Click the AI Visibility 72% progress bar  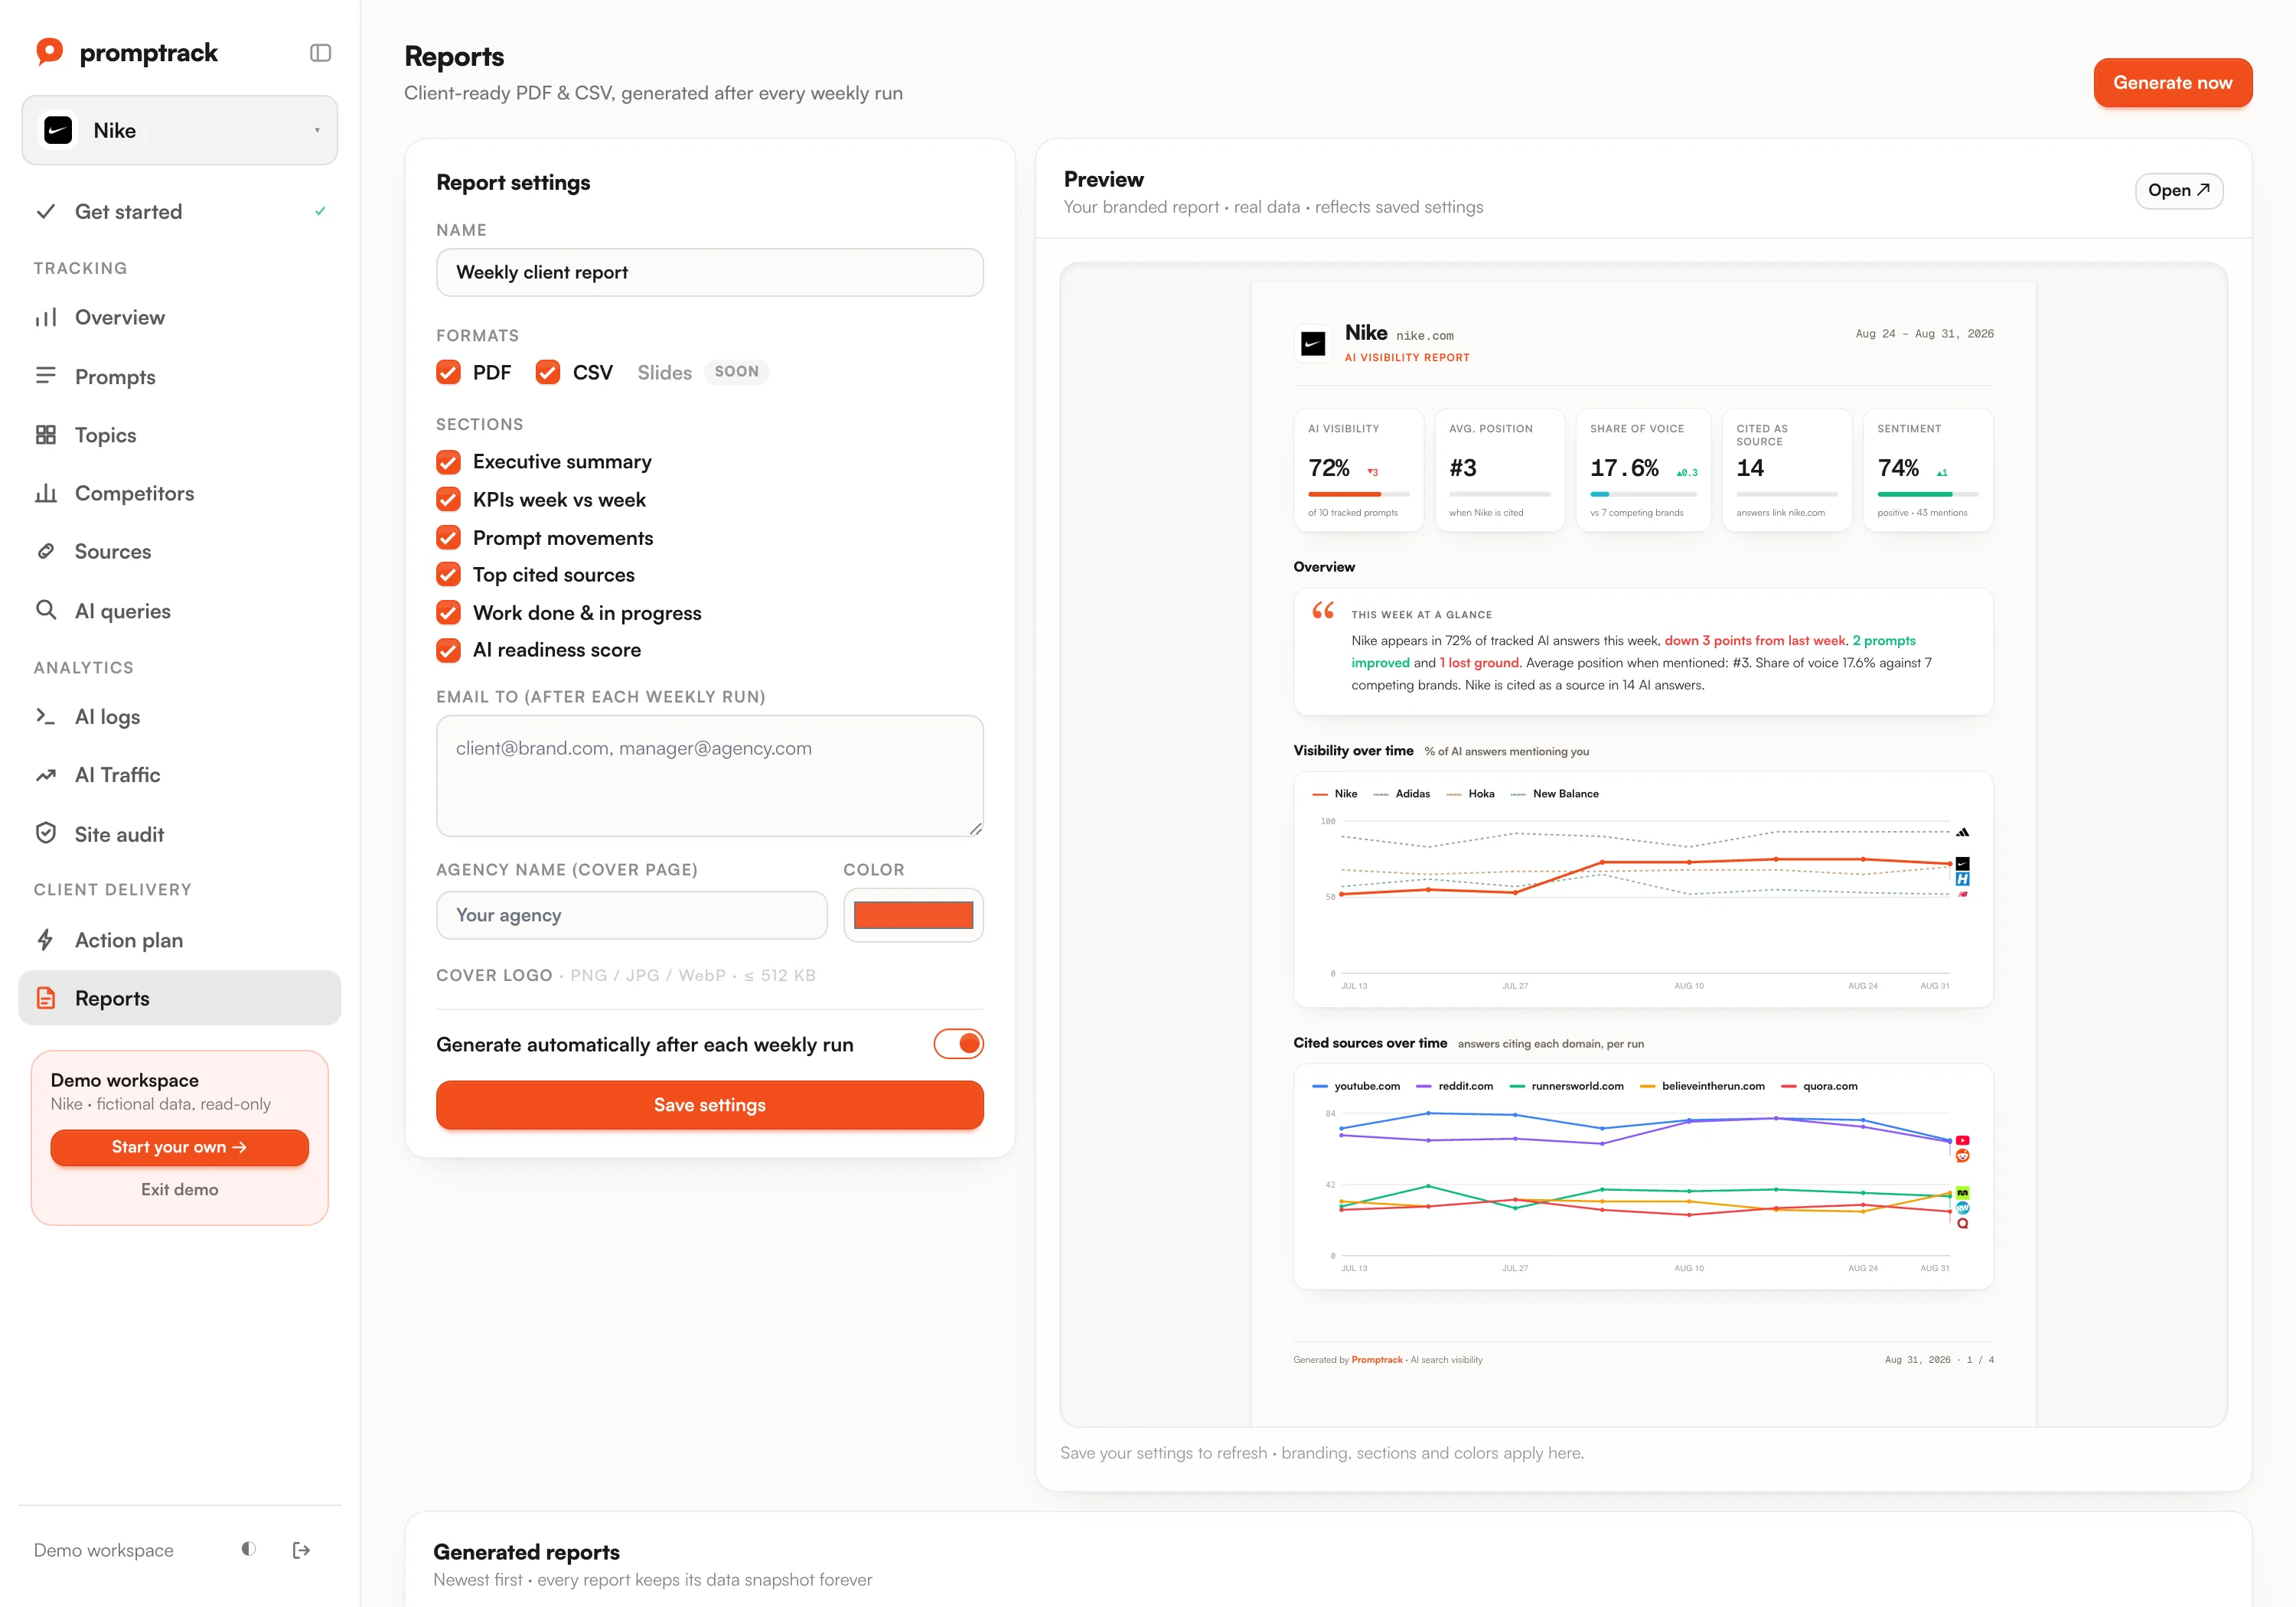[x=1359, y=494]
